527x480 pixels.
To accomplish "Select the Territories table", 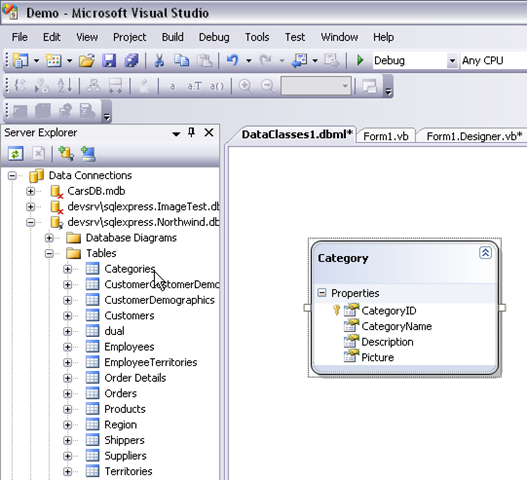I will tap(128, 471).
